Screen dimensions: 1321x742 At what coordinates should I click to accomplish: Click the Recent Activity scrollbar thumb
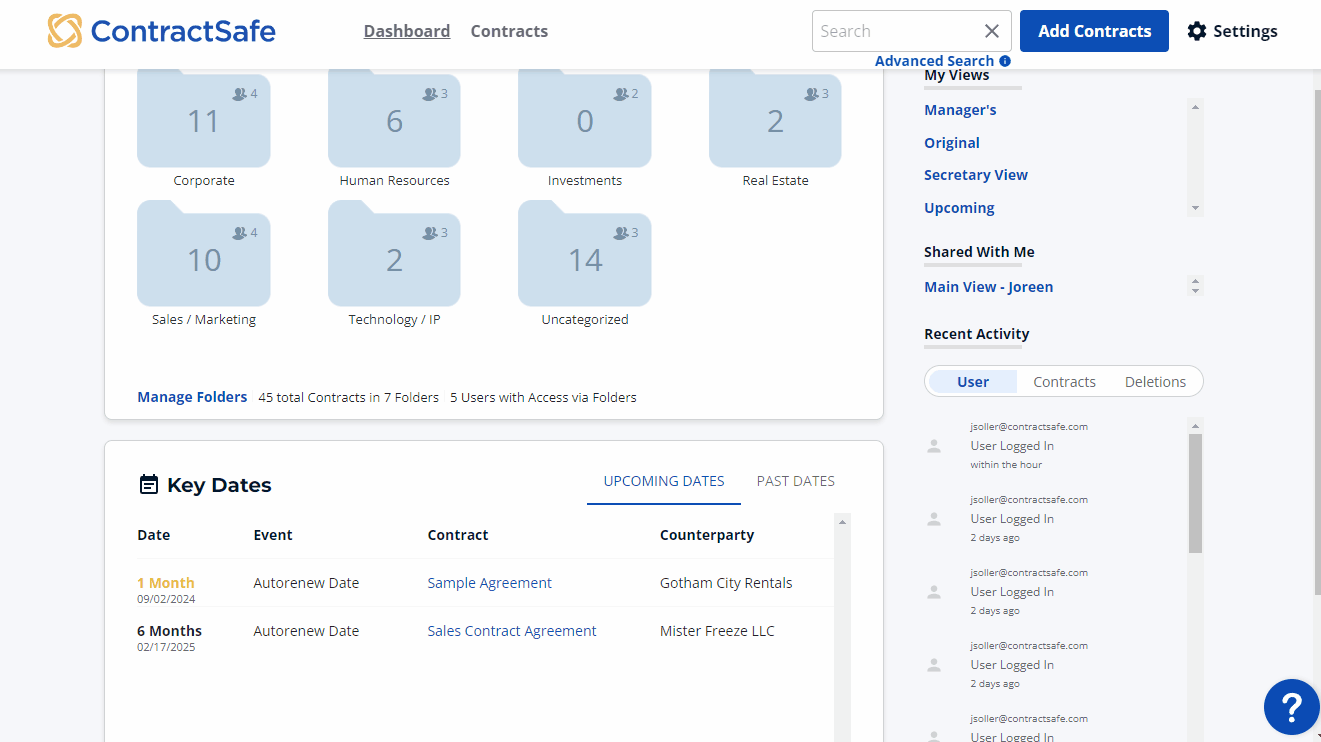coord(1195,493)
